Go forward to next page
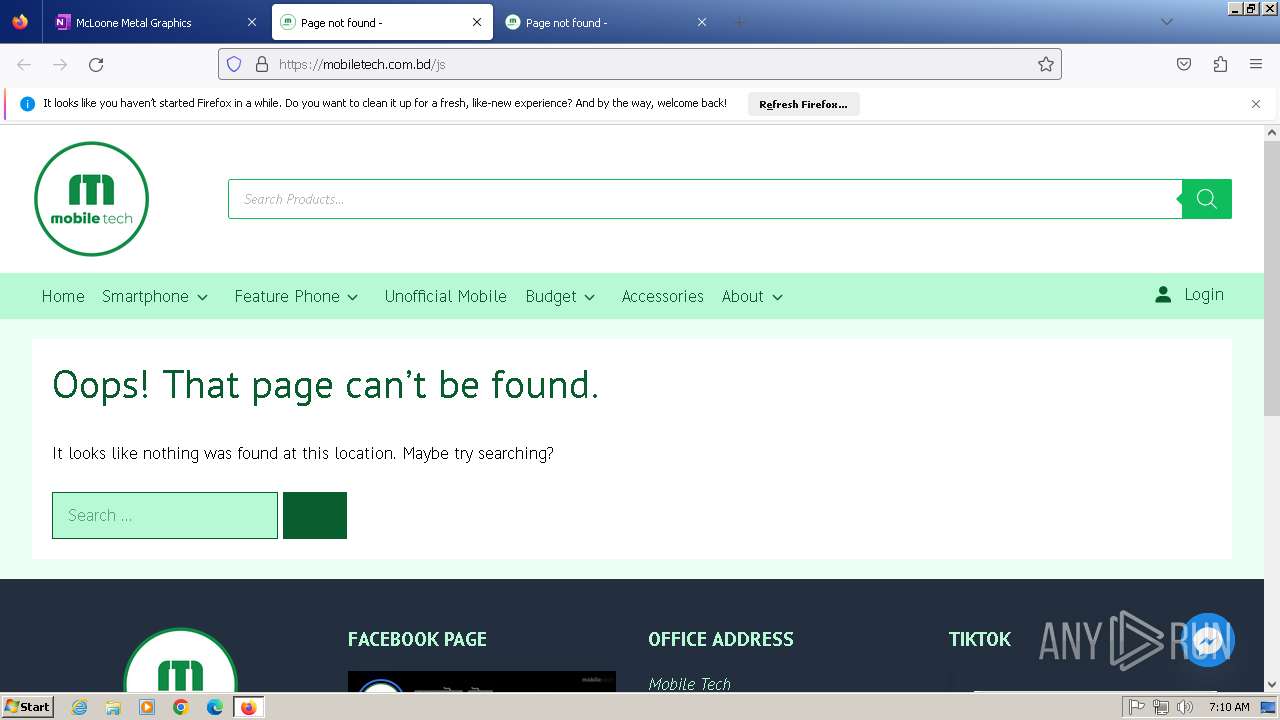Screen dimensions: 1280x720 [x=60, y=64]
